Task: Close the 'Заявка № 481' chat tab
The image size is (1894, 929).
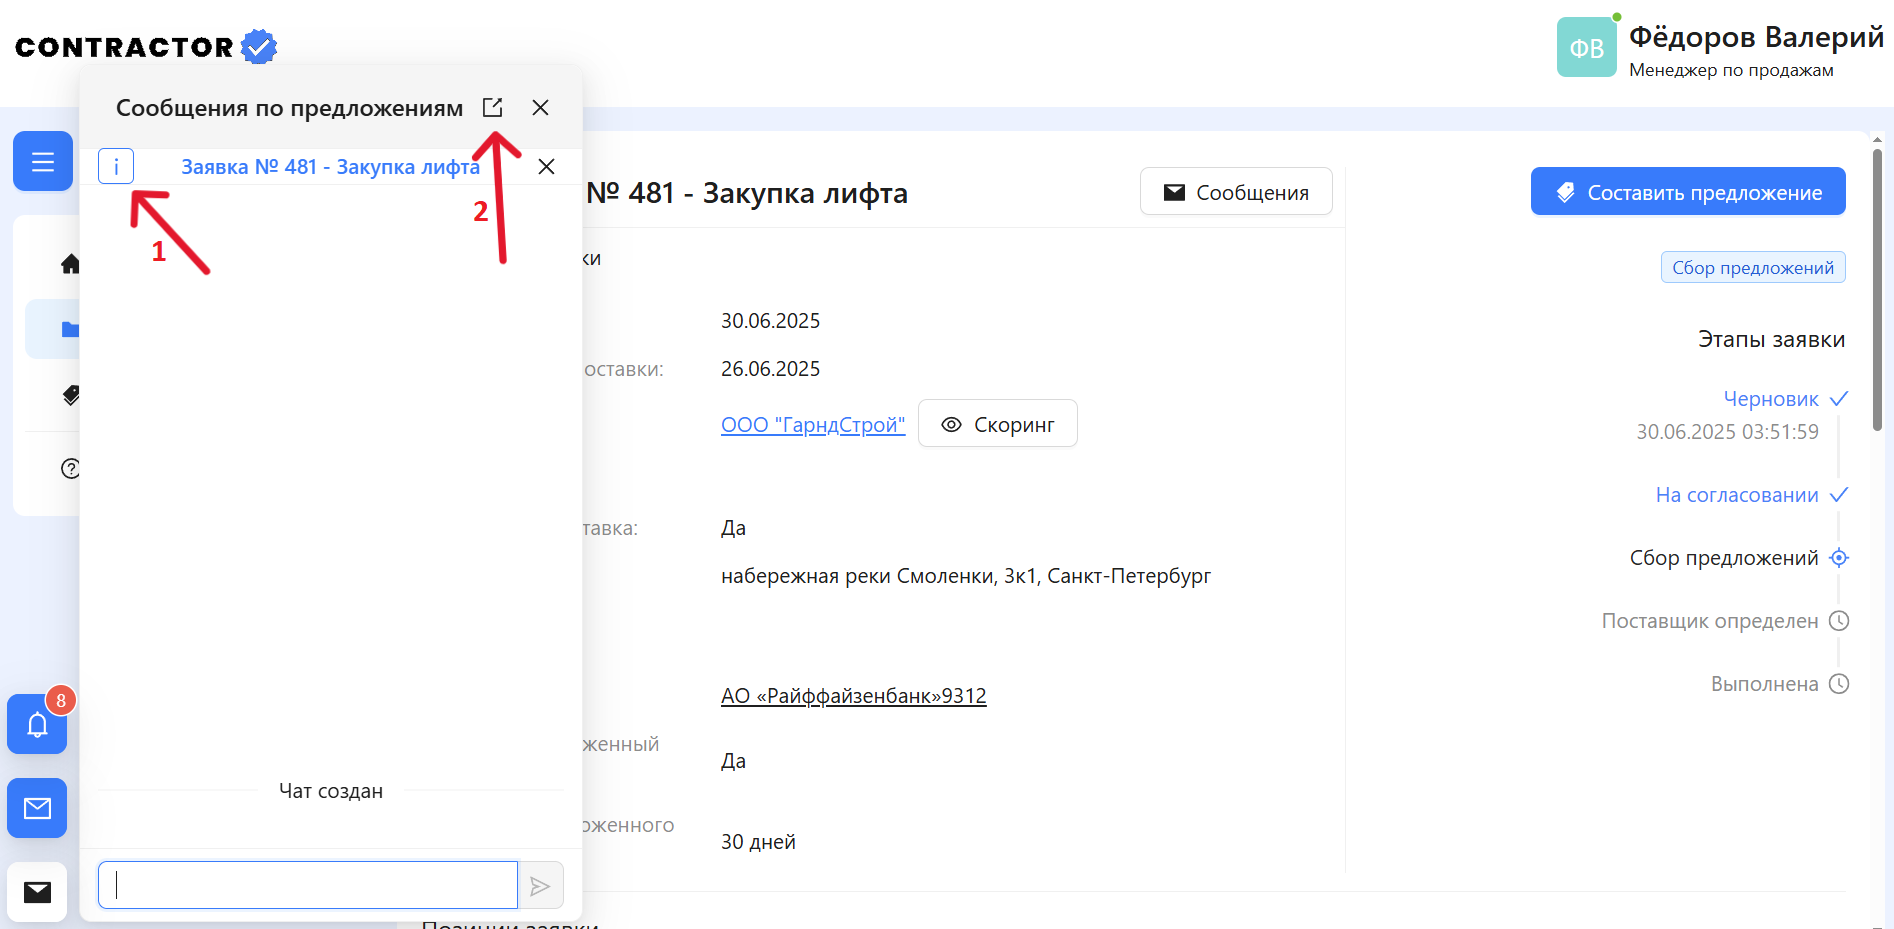Action: (x=546, y=167)
